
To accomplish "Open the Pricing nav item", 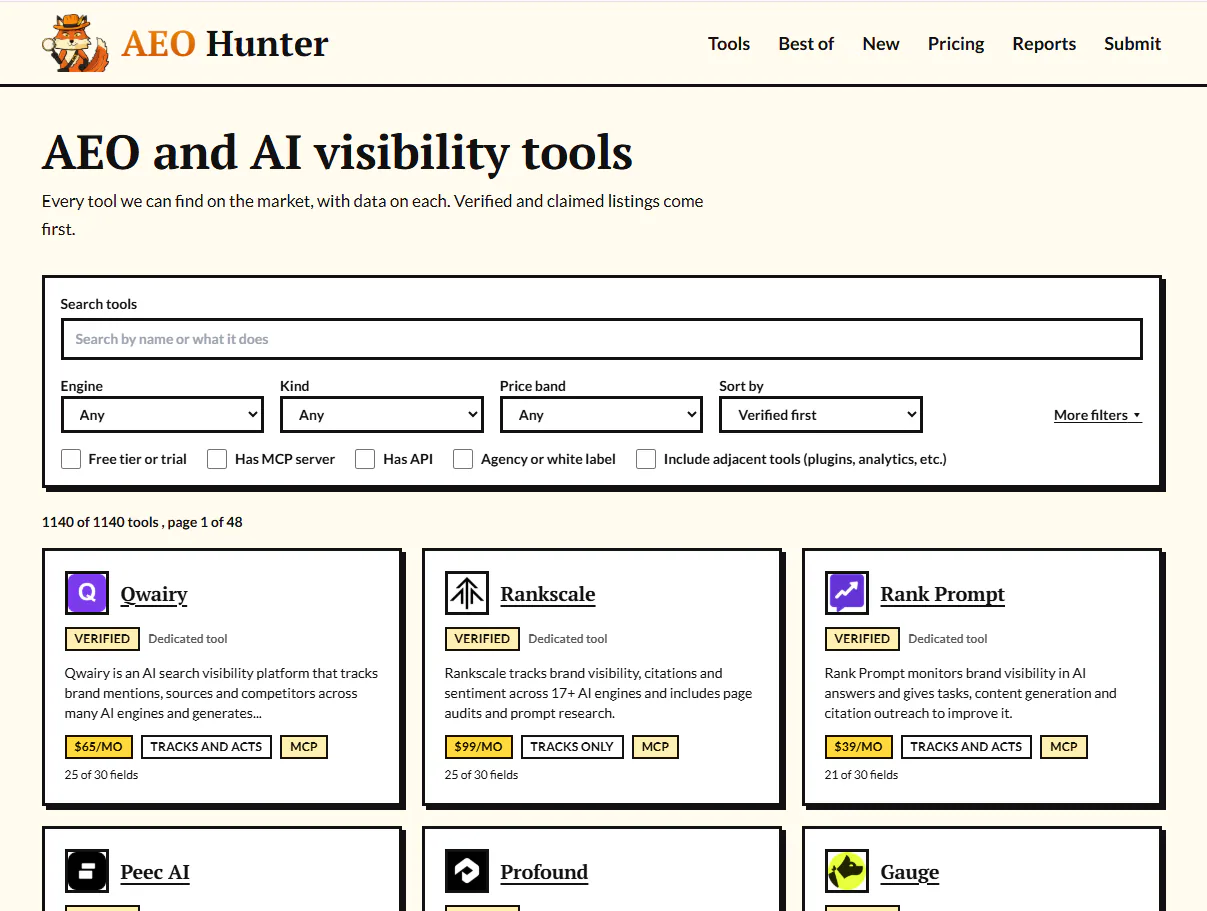I will click(956, 44).
